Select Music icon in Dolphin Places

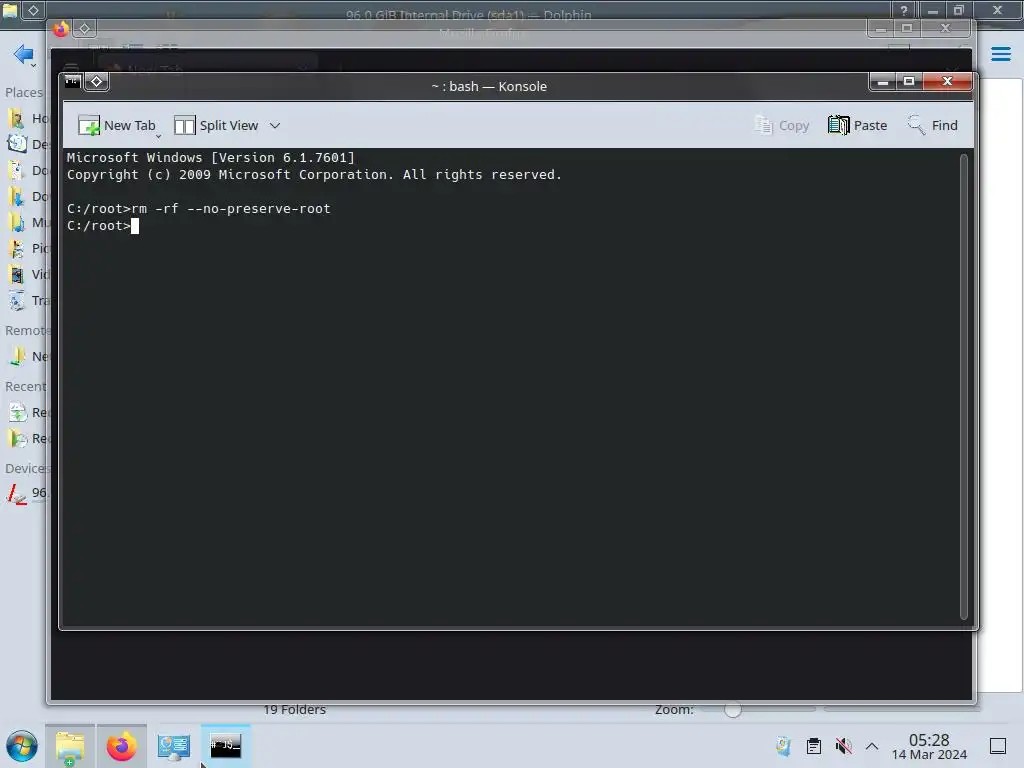(16, 223)
